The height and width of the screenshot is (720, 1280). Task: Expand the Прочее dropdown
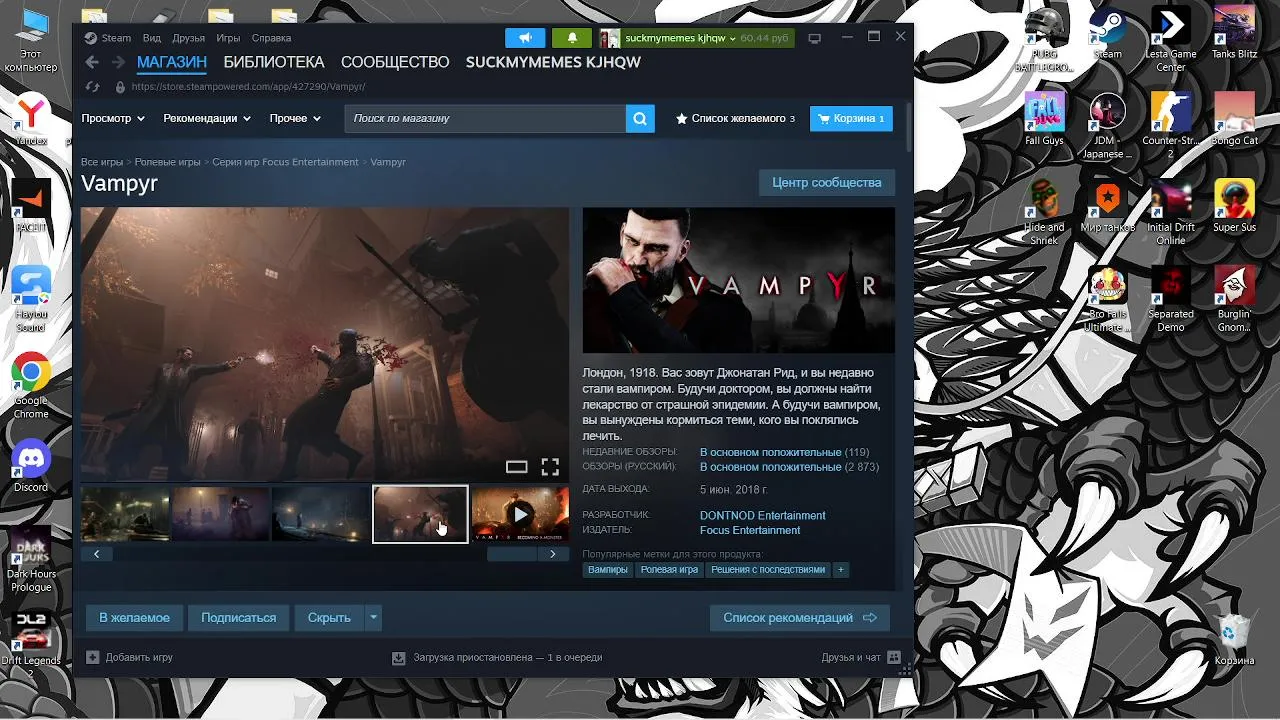tap(295, 118)
